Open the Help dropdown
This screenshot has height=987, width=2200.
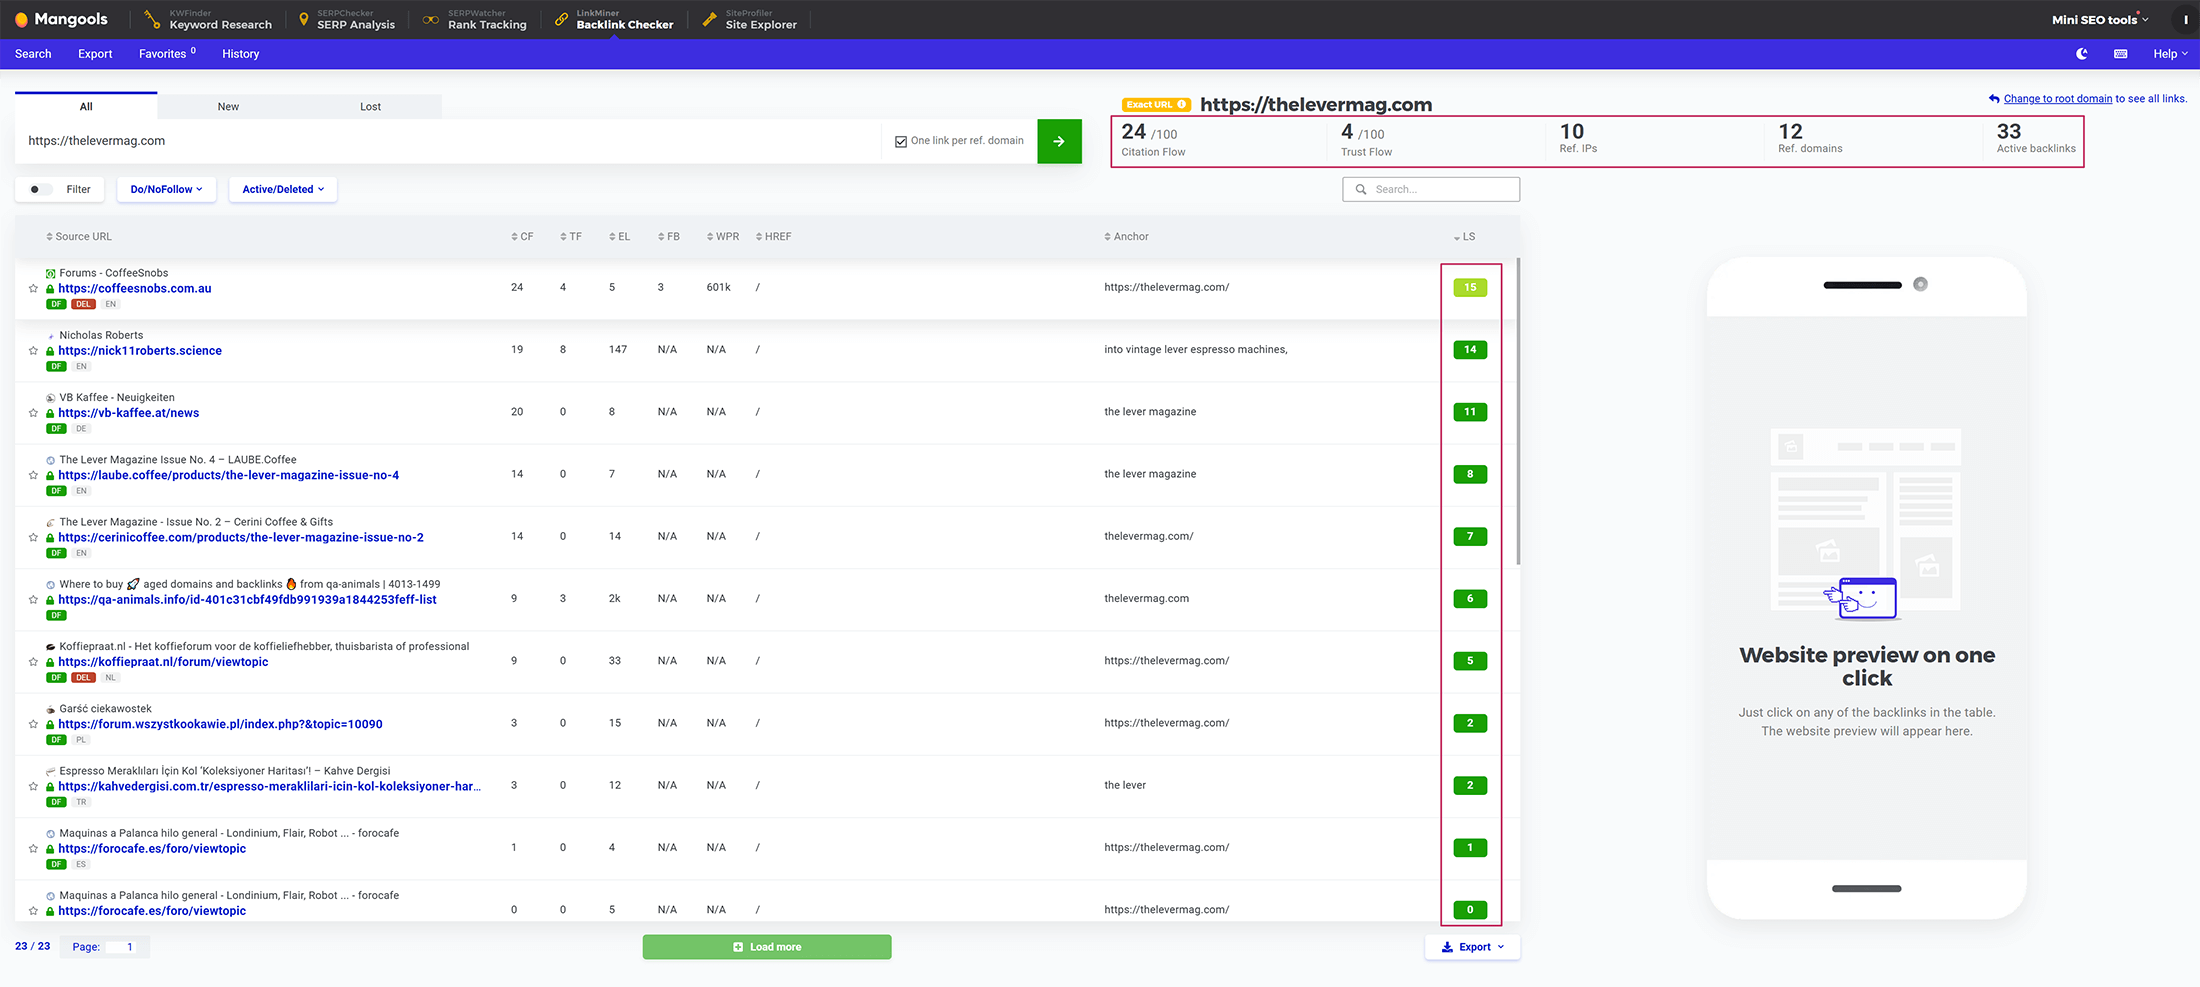pyautogui.click(x=2170, y=54)
